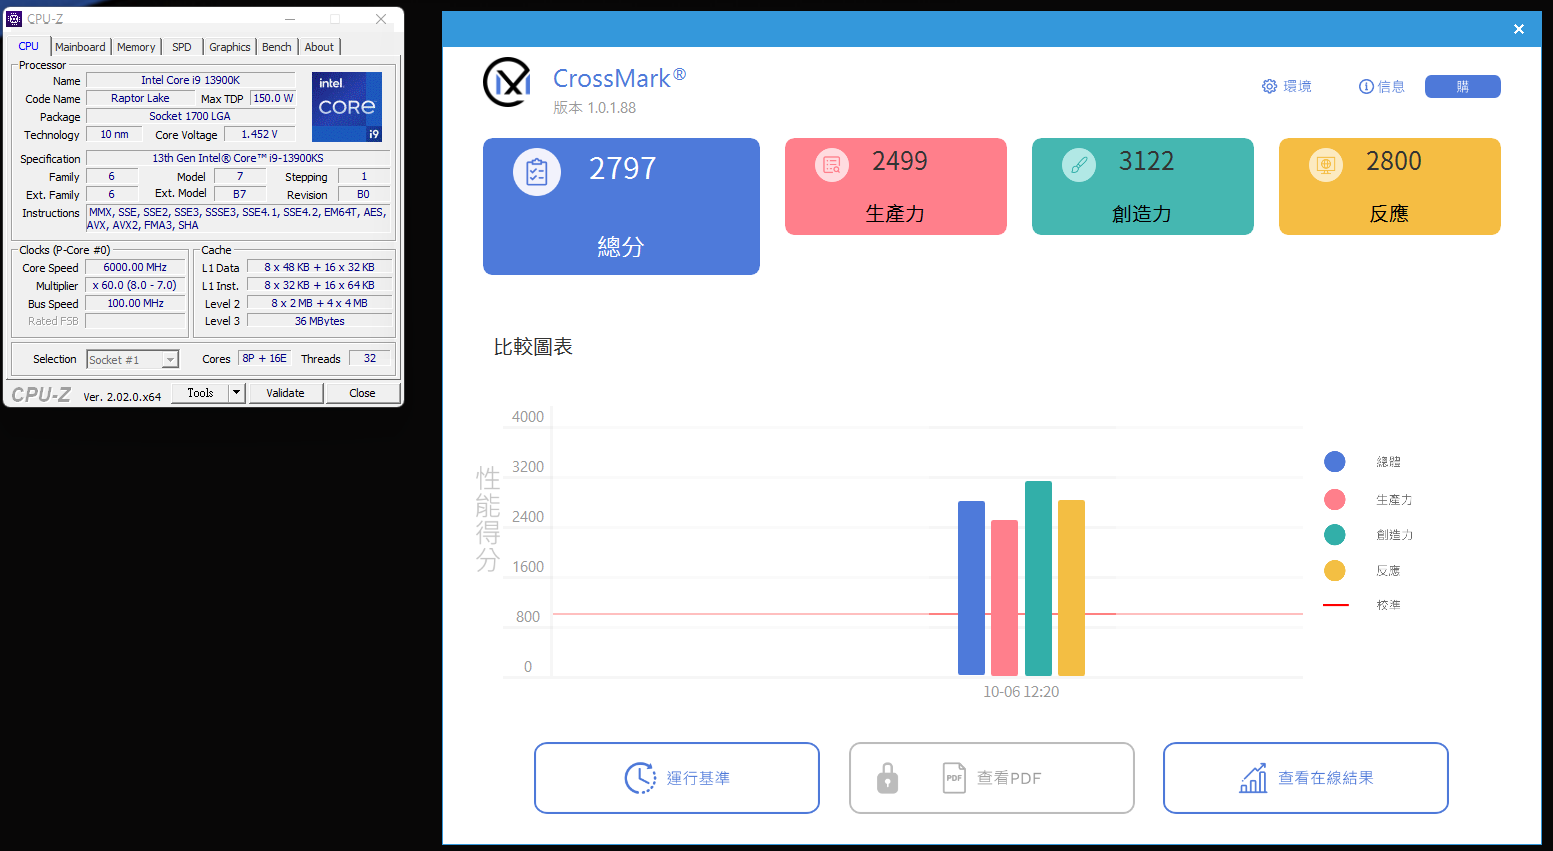Click the Close button in CPU-Z

point(362,393)
